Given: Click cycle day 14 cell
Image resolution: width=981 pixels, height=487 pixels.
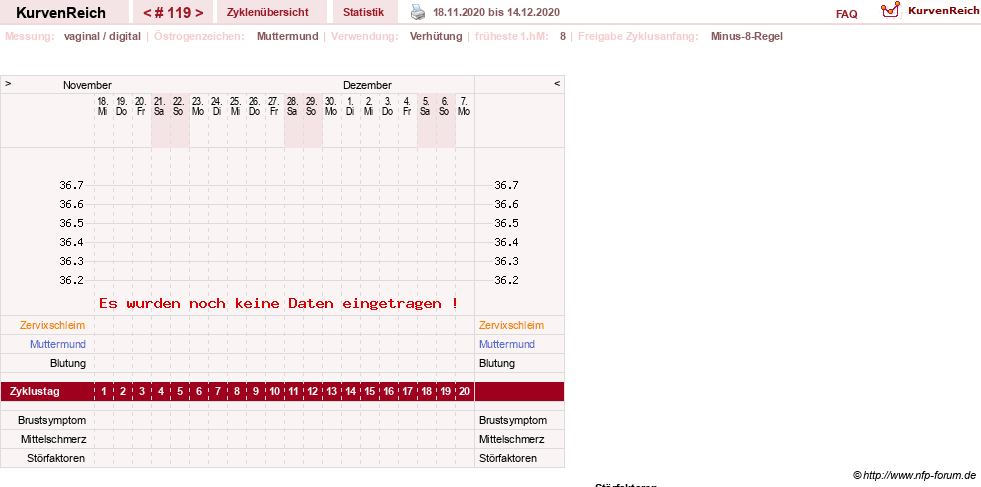Looking at the screenshot, I should coord(350,392).
